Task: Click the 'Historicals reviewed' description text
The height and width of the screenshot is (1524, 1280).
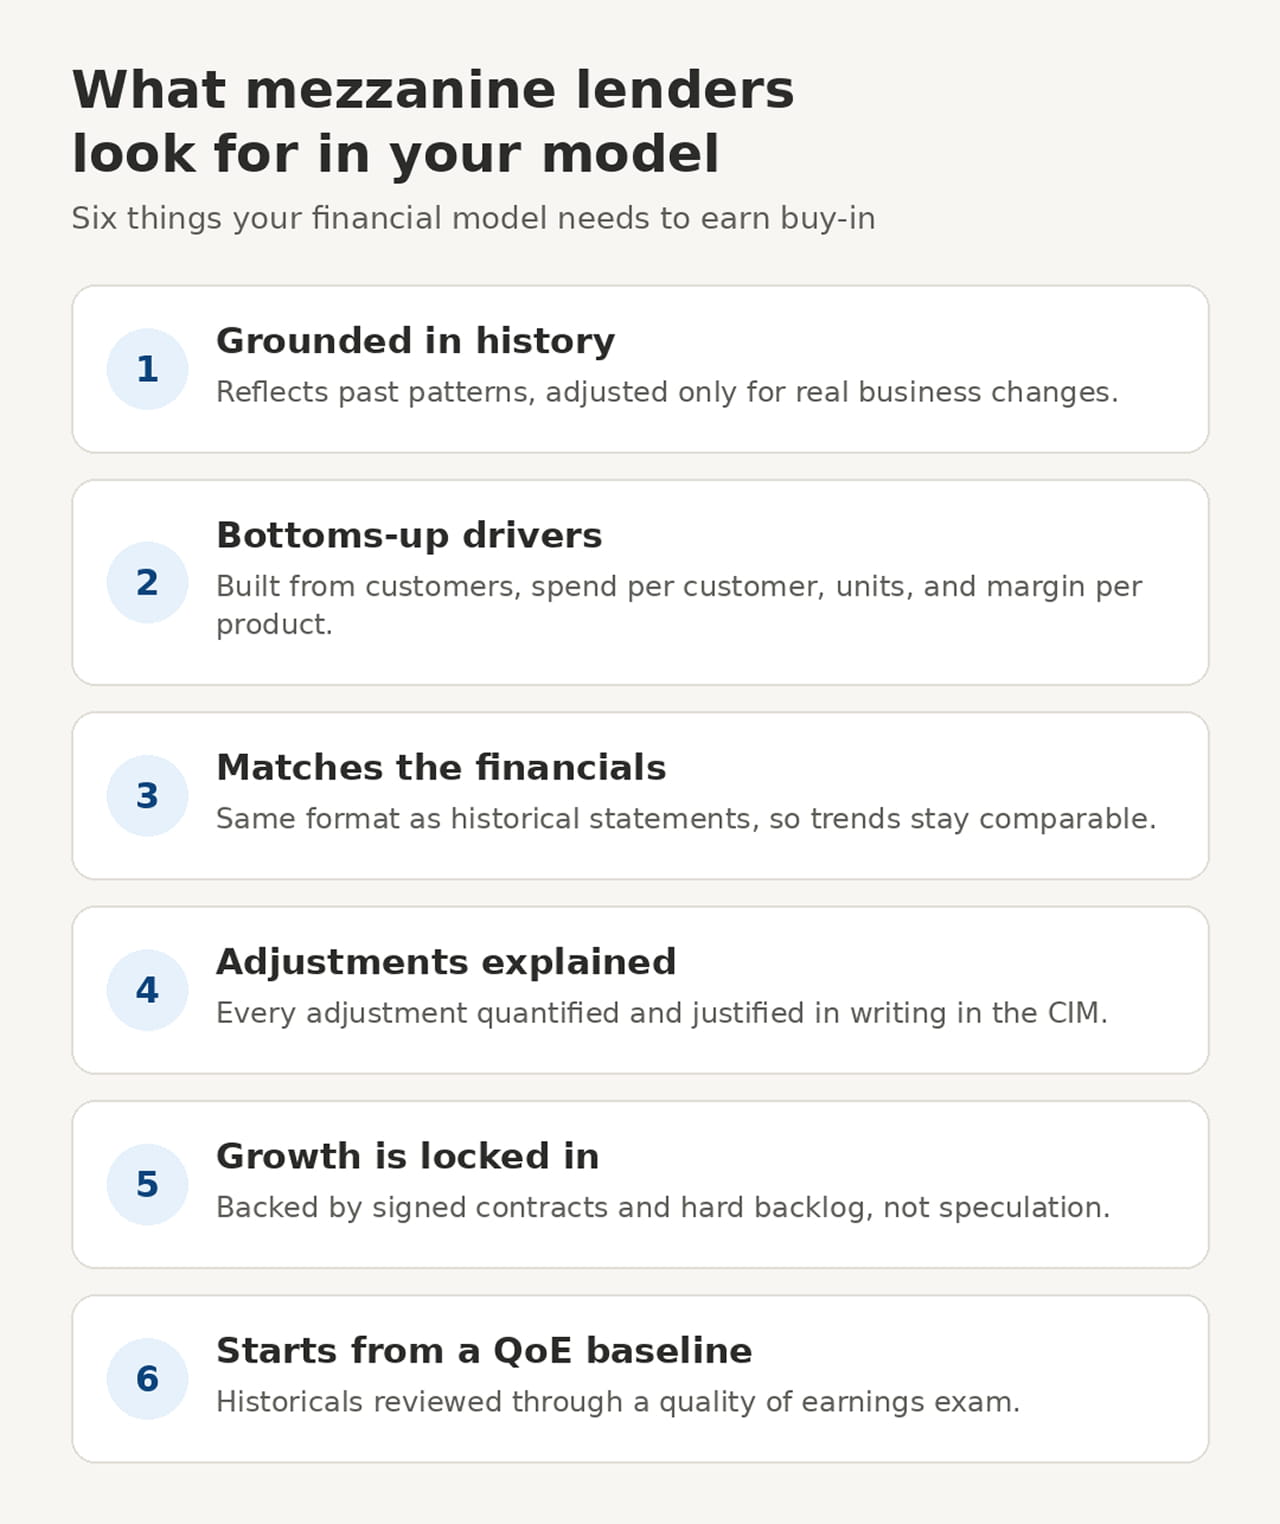Action: 618,1402
